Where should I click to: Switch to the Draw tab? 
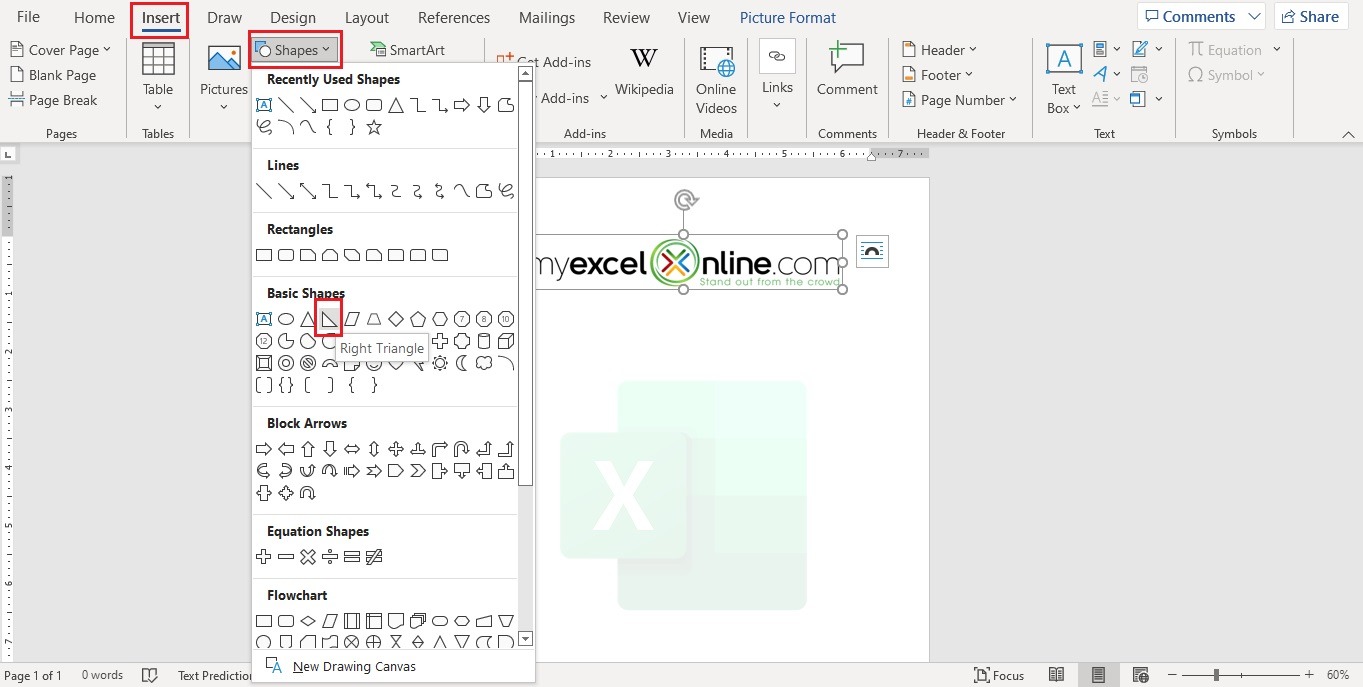(224, 17)
